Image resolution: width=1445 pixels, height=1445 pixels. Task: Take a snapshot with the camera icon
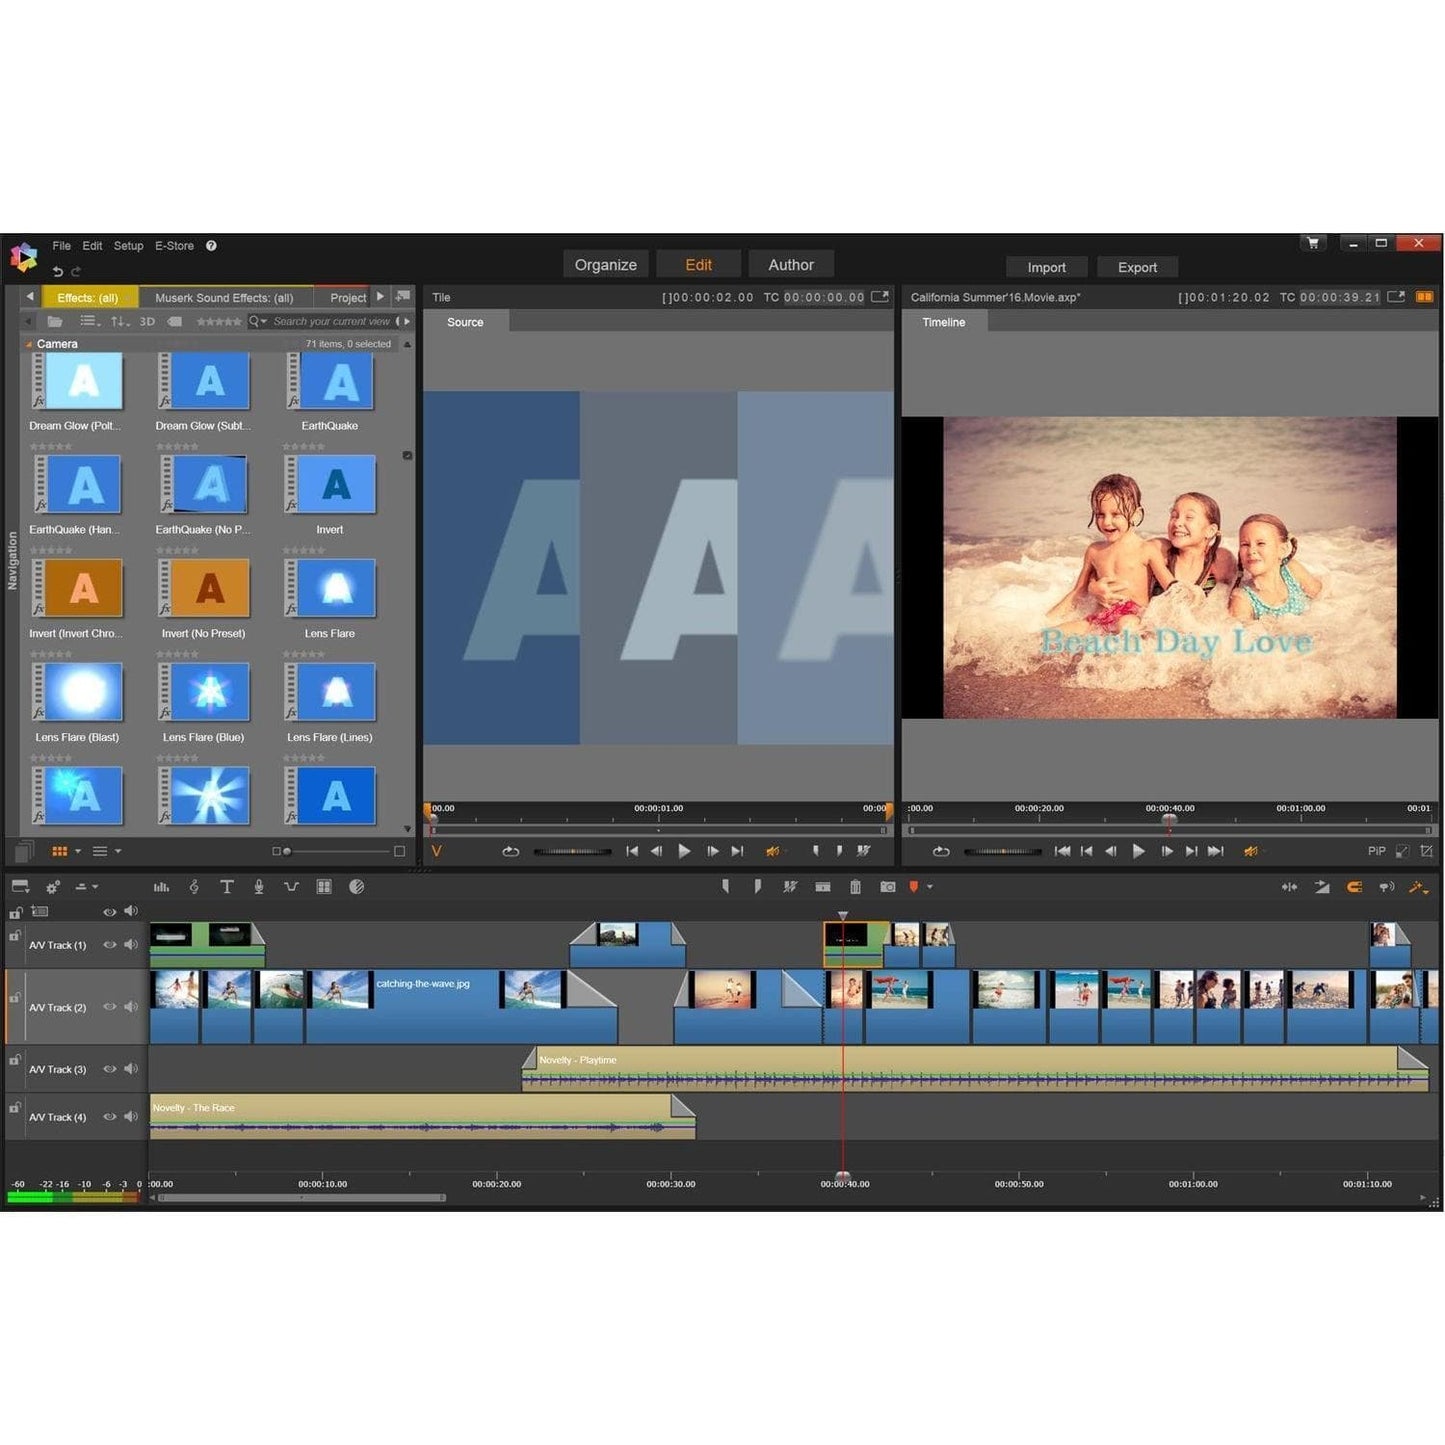(x=888, y=886)
